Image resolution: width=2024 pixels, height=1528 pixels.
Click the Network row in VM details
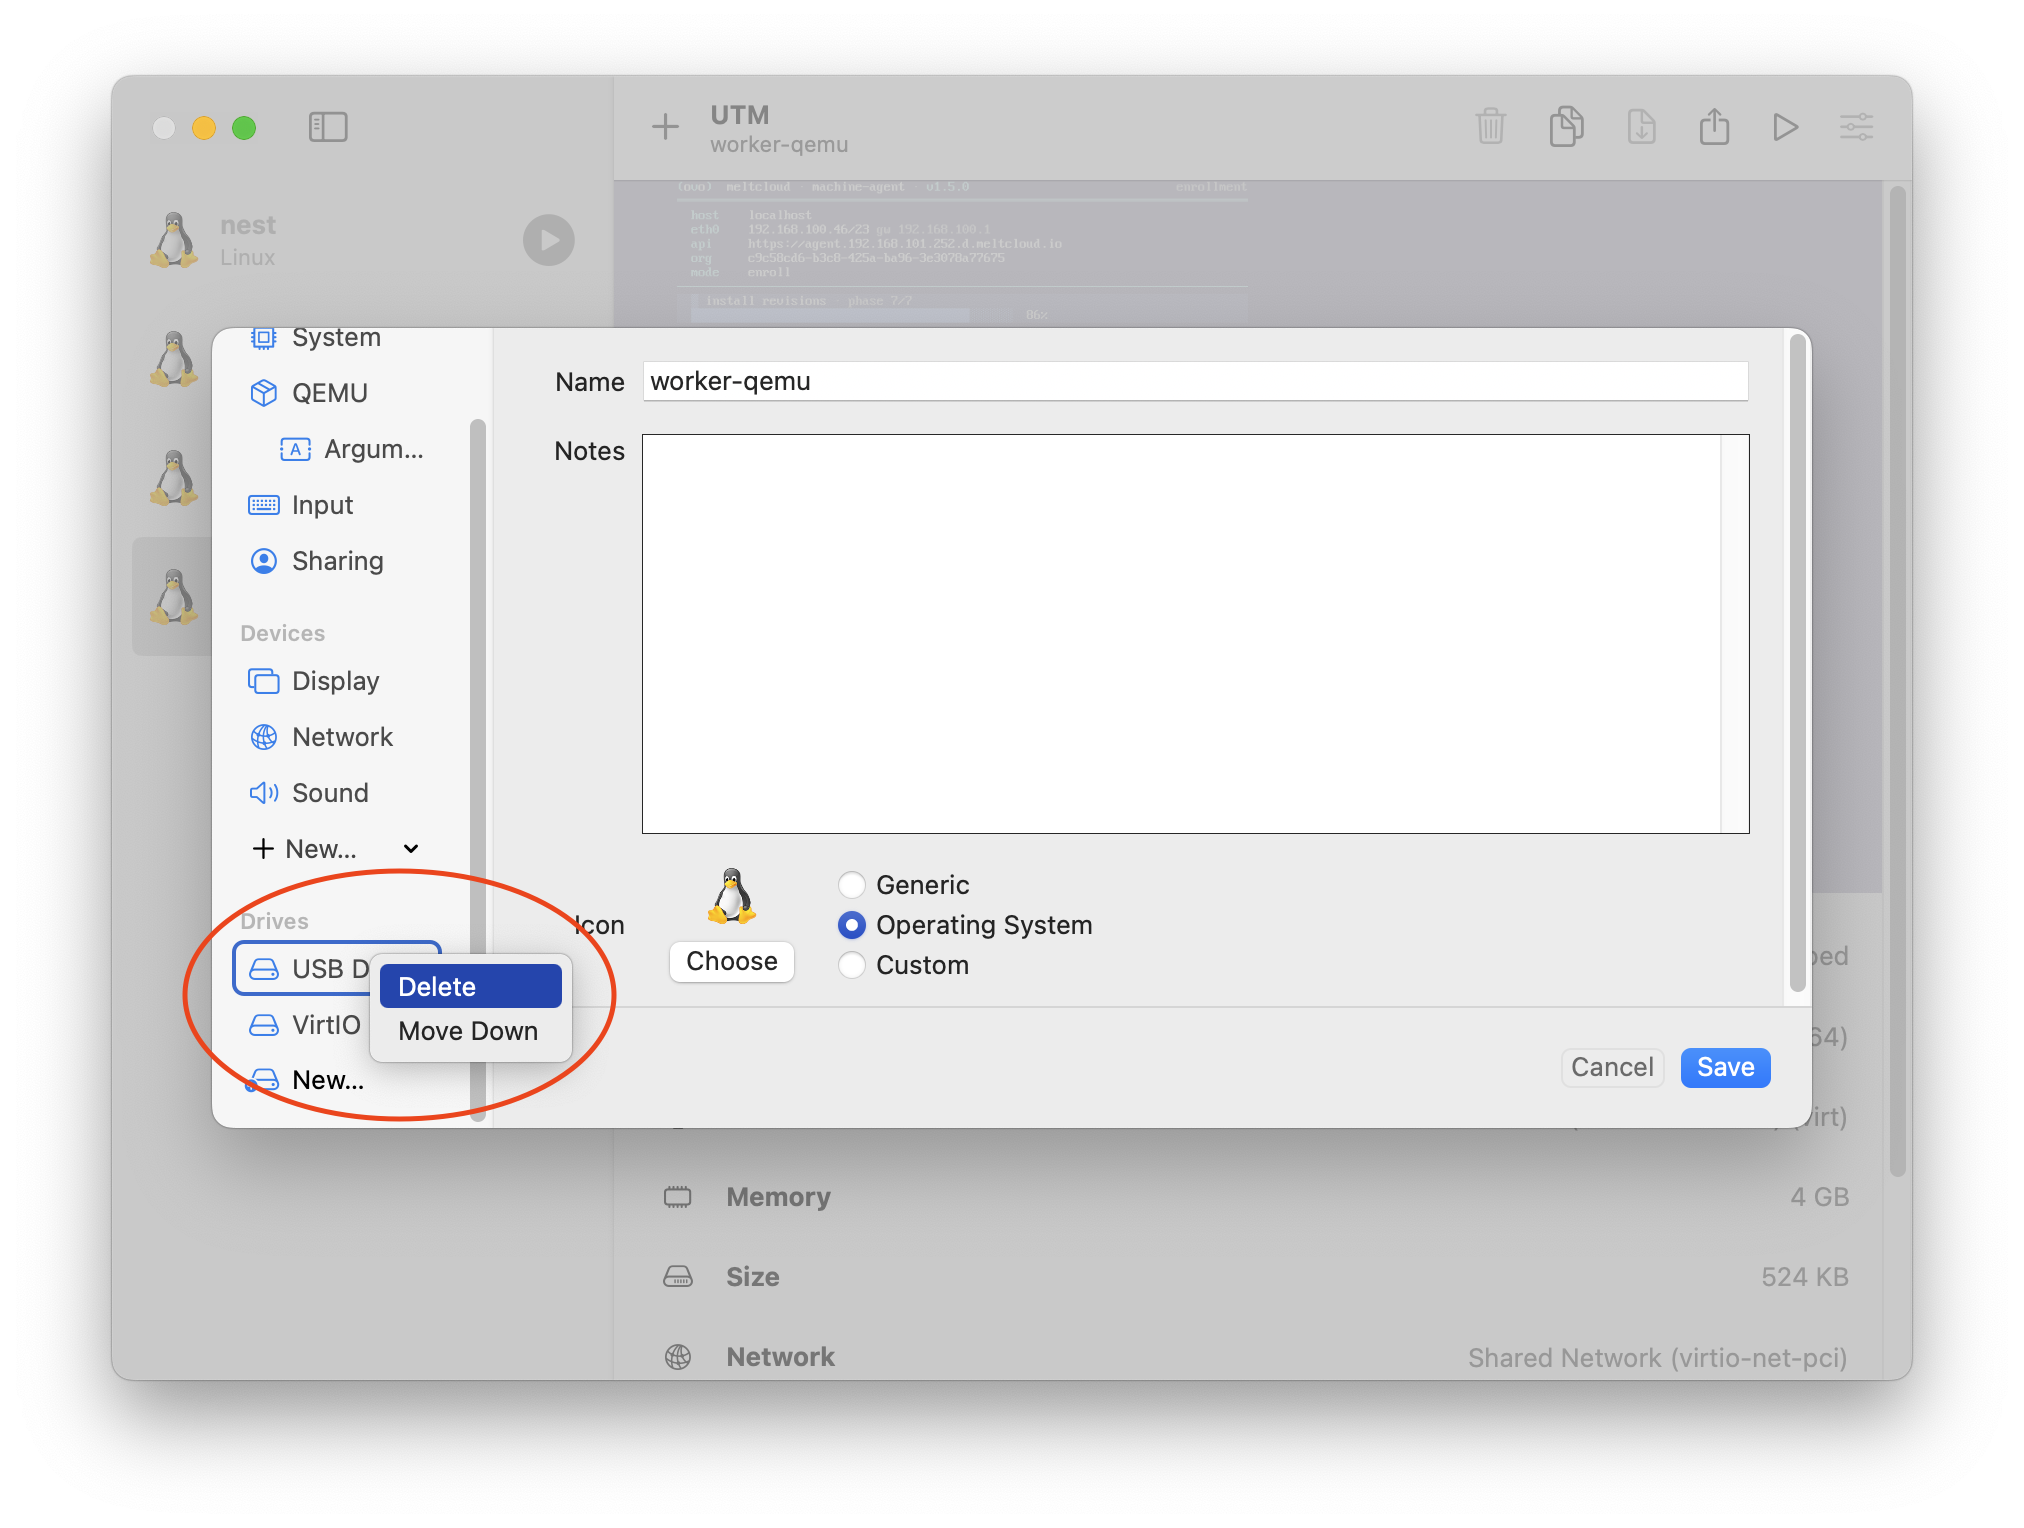click(1256, 1357)
